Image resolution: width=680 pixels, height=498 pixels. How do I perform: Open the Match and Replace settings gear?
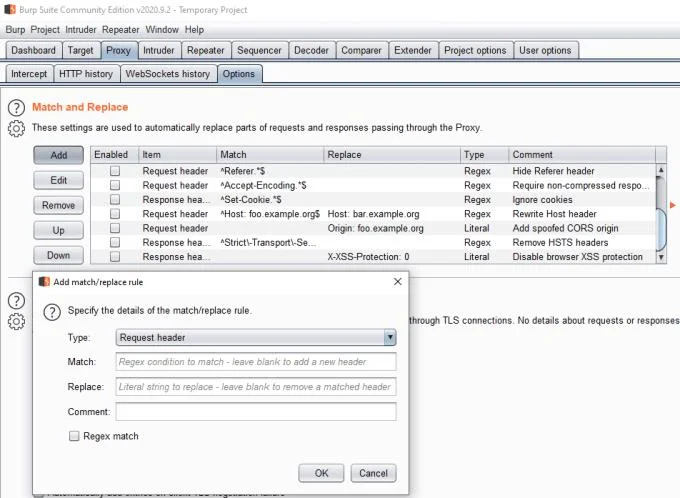click(x=16, y=128)
